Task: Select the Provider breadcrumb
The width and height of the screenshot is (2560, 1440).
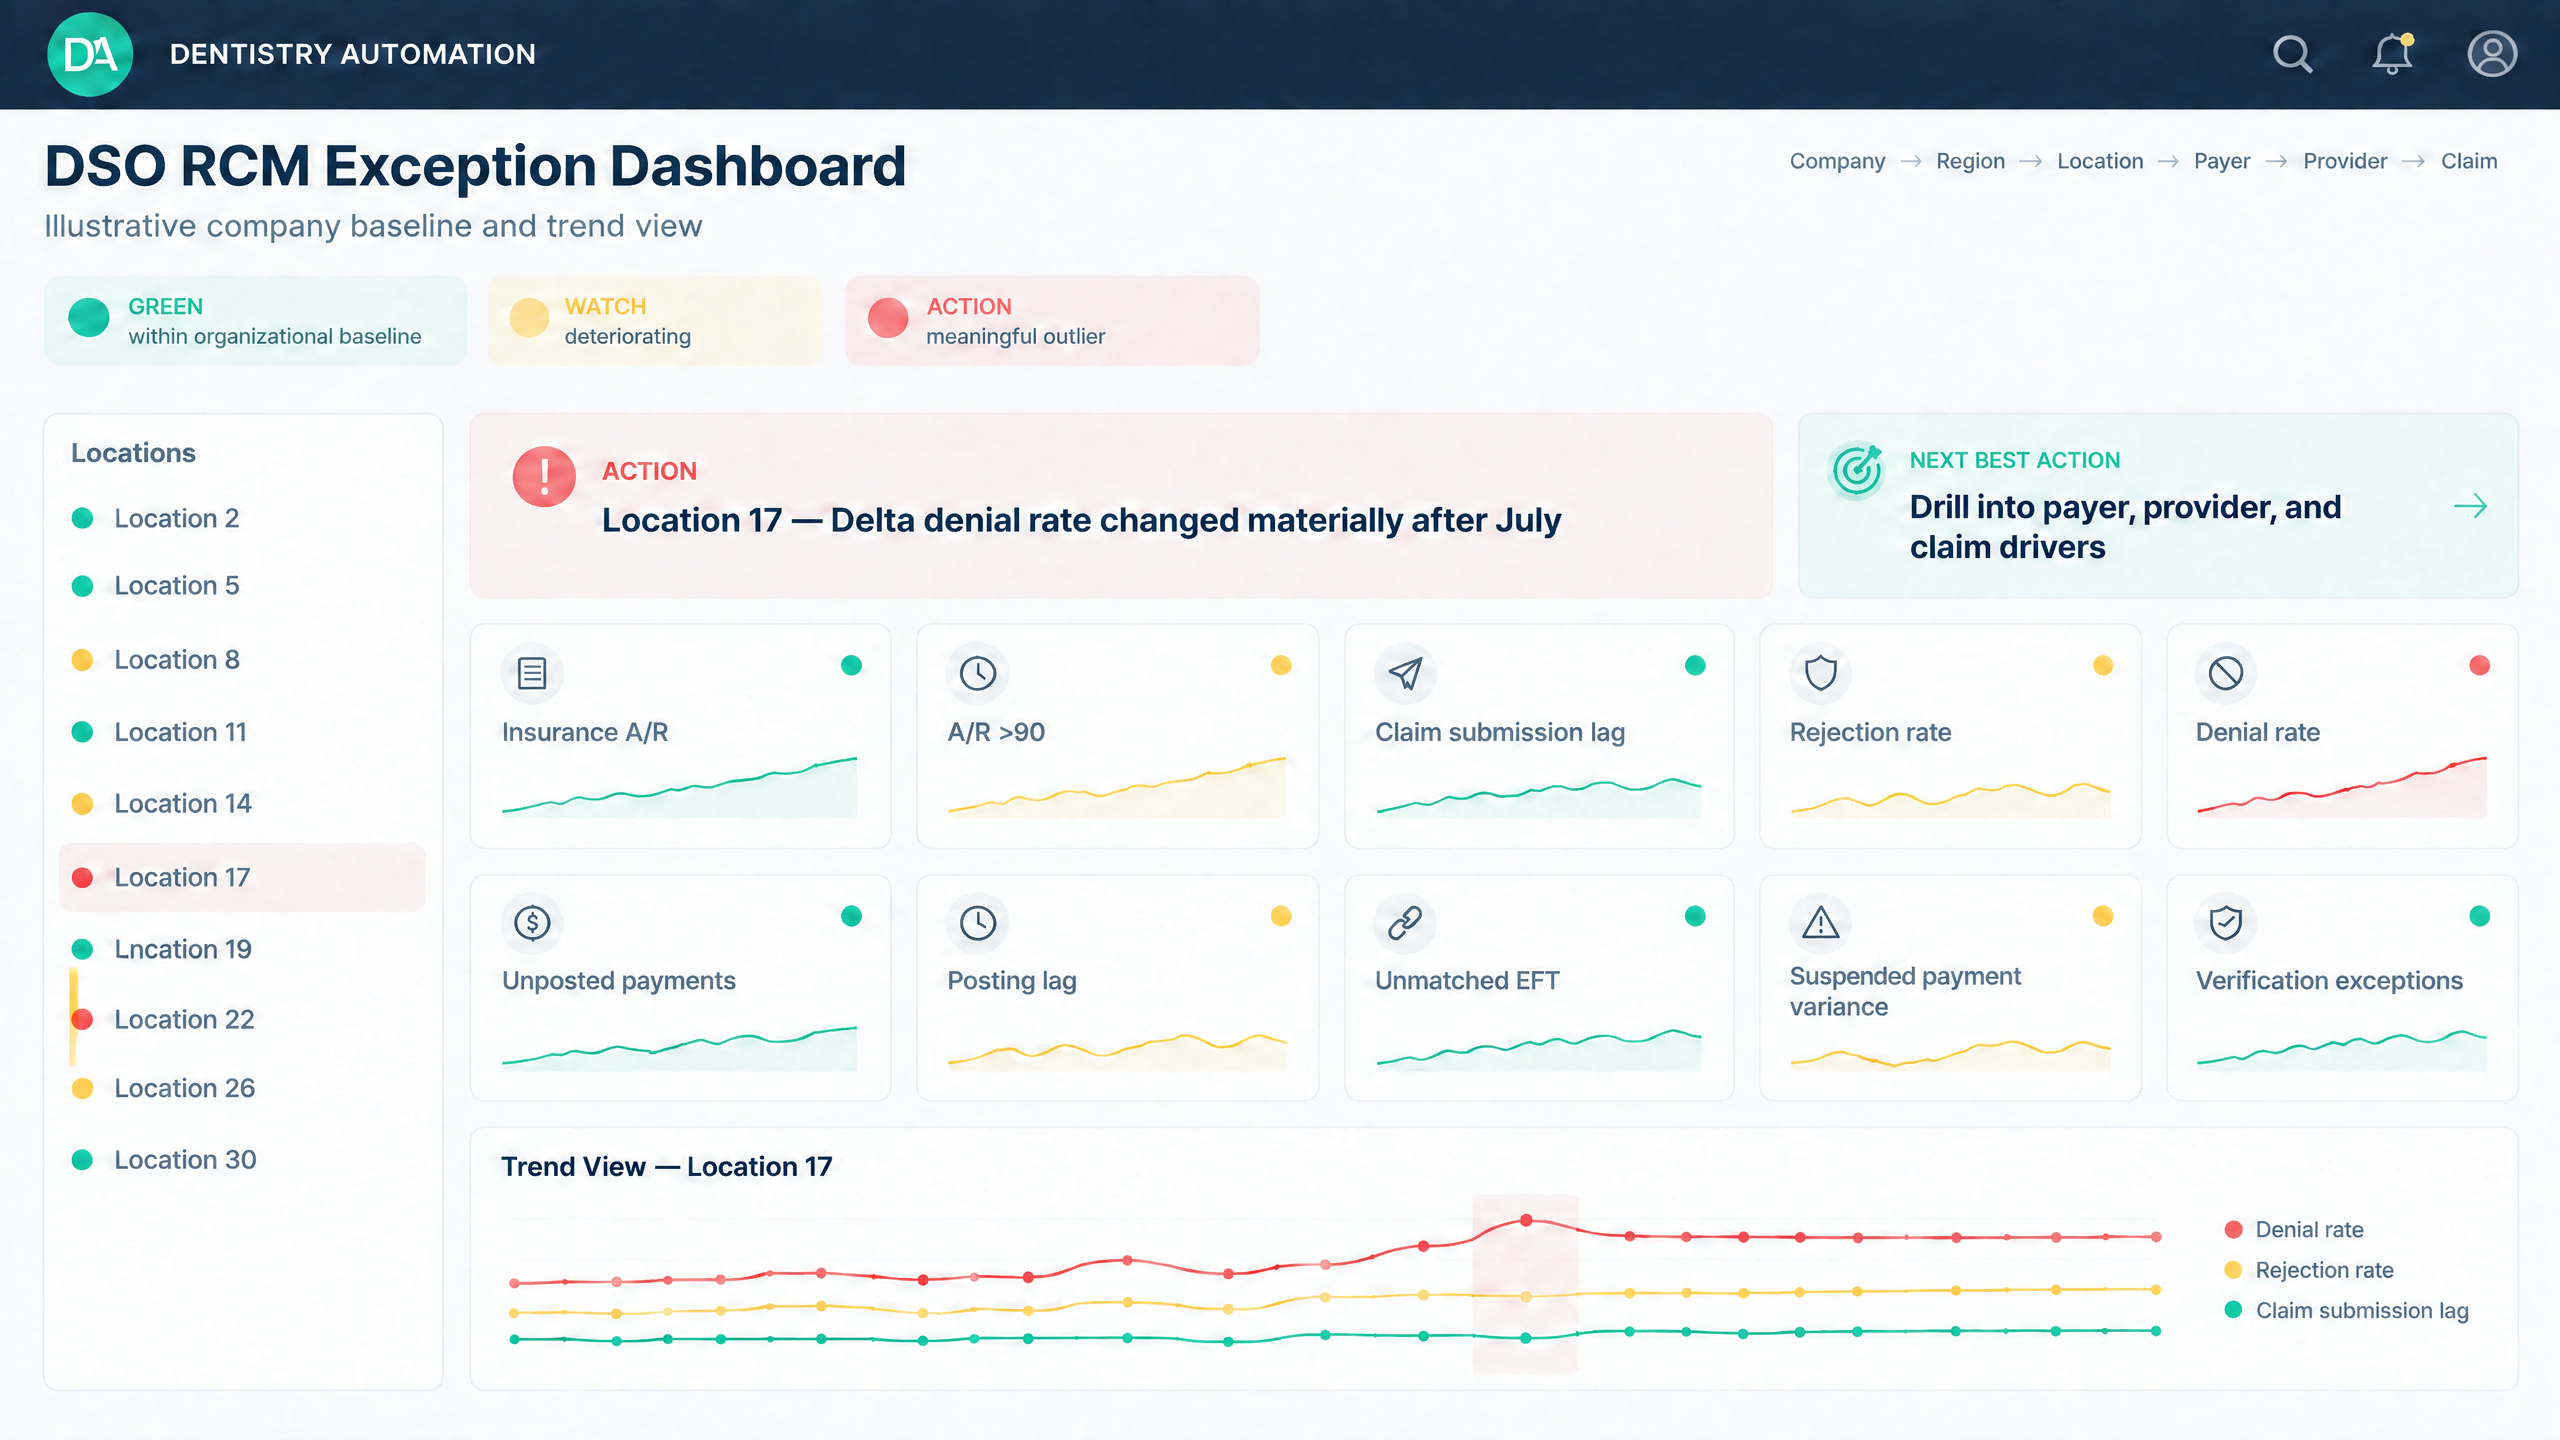Action: click(2345, 161)
